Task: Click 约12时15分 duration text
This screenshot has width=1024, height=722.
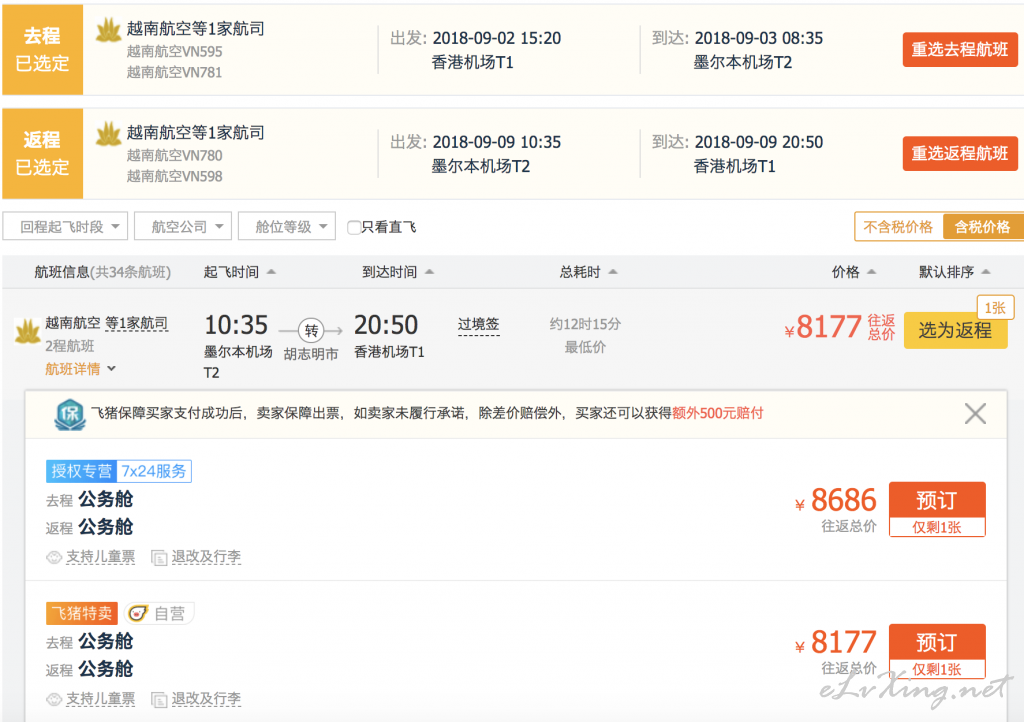Action: (x=585, y=324)
